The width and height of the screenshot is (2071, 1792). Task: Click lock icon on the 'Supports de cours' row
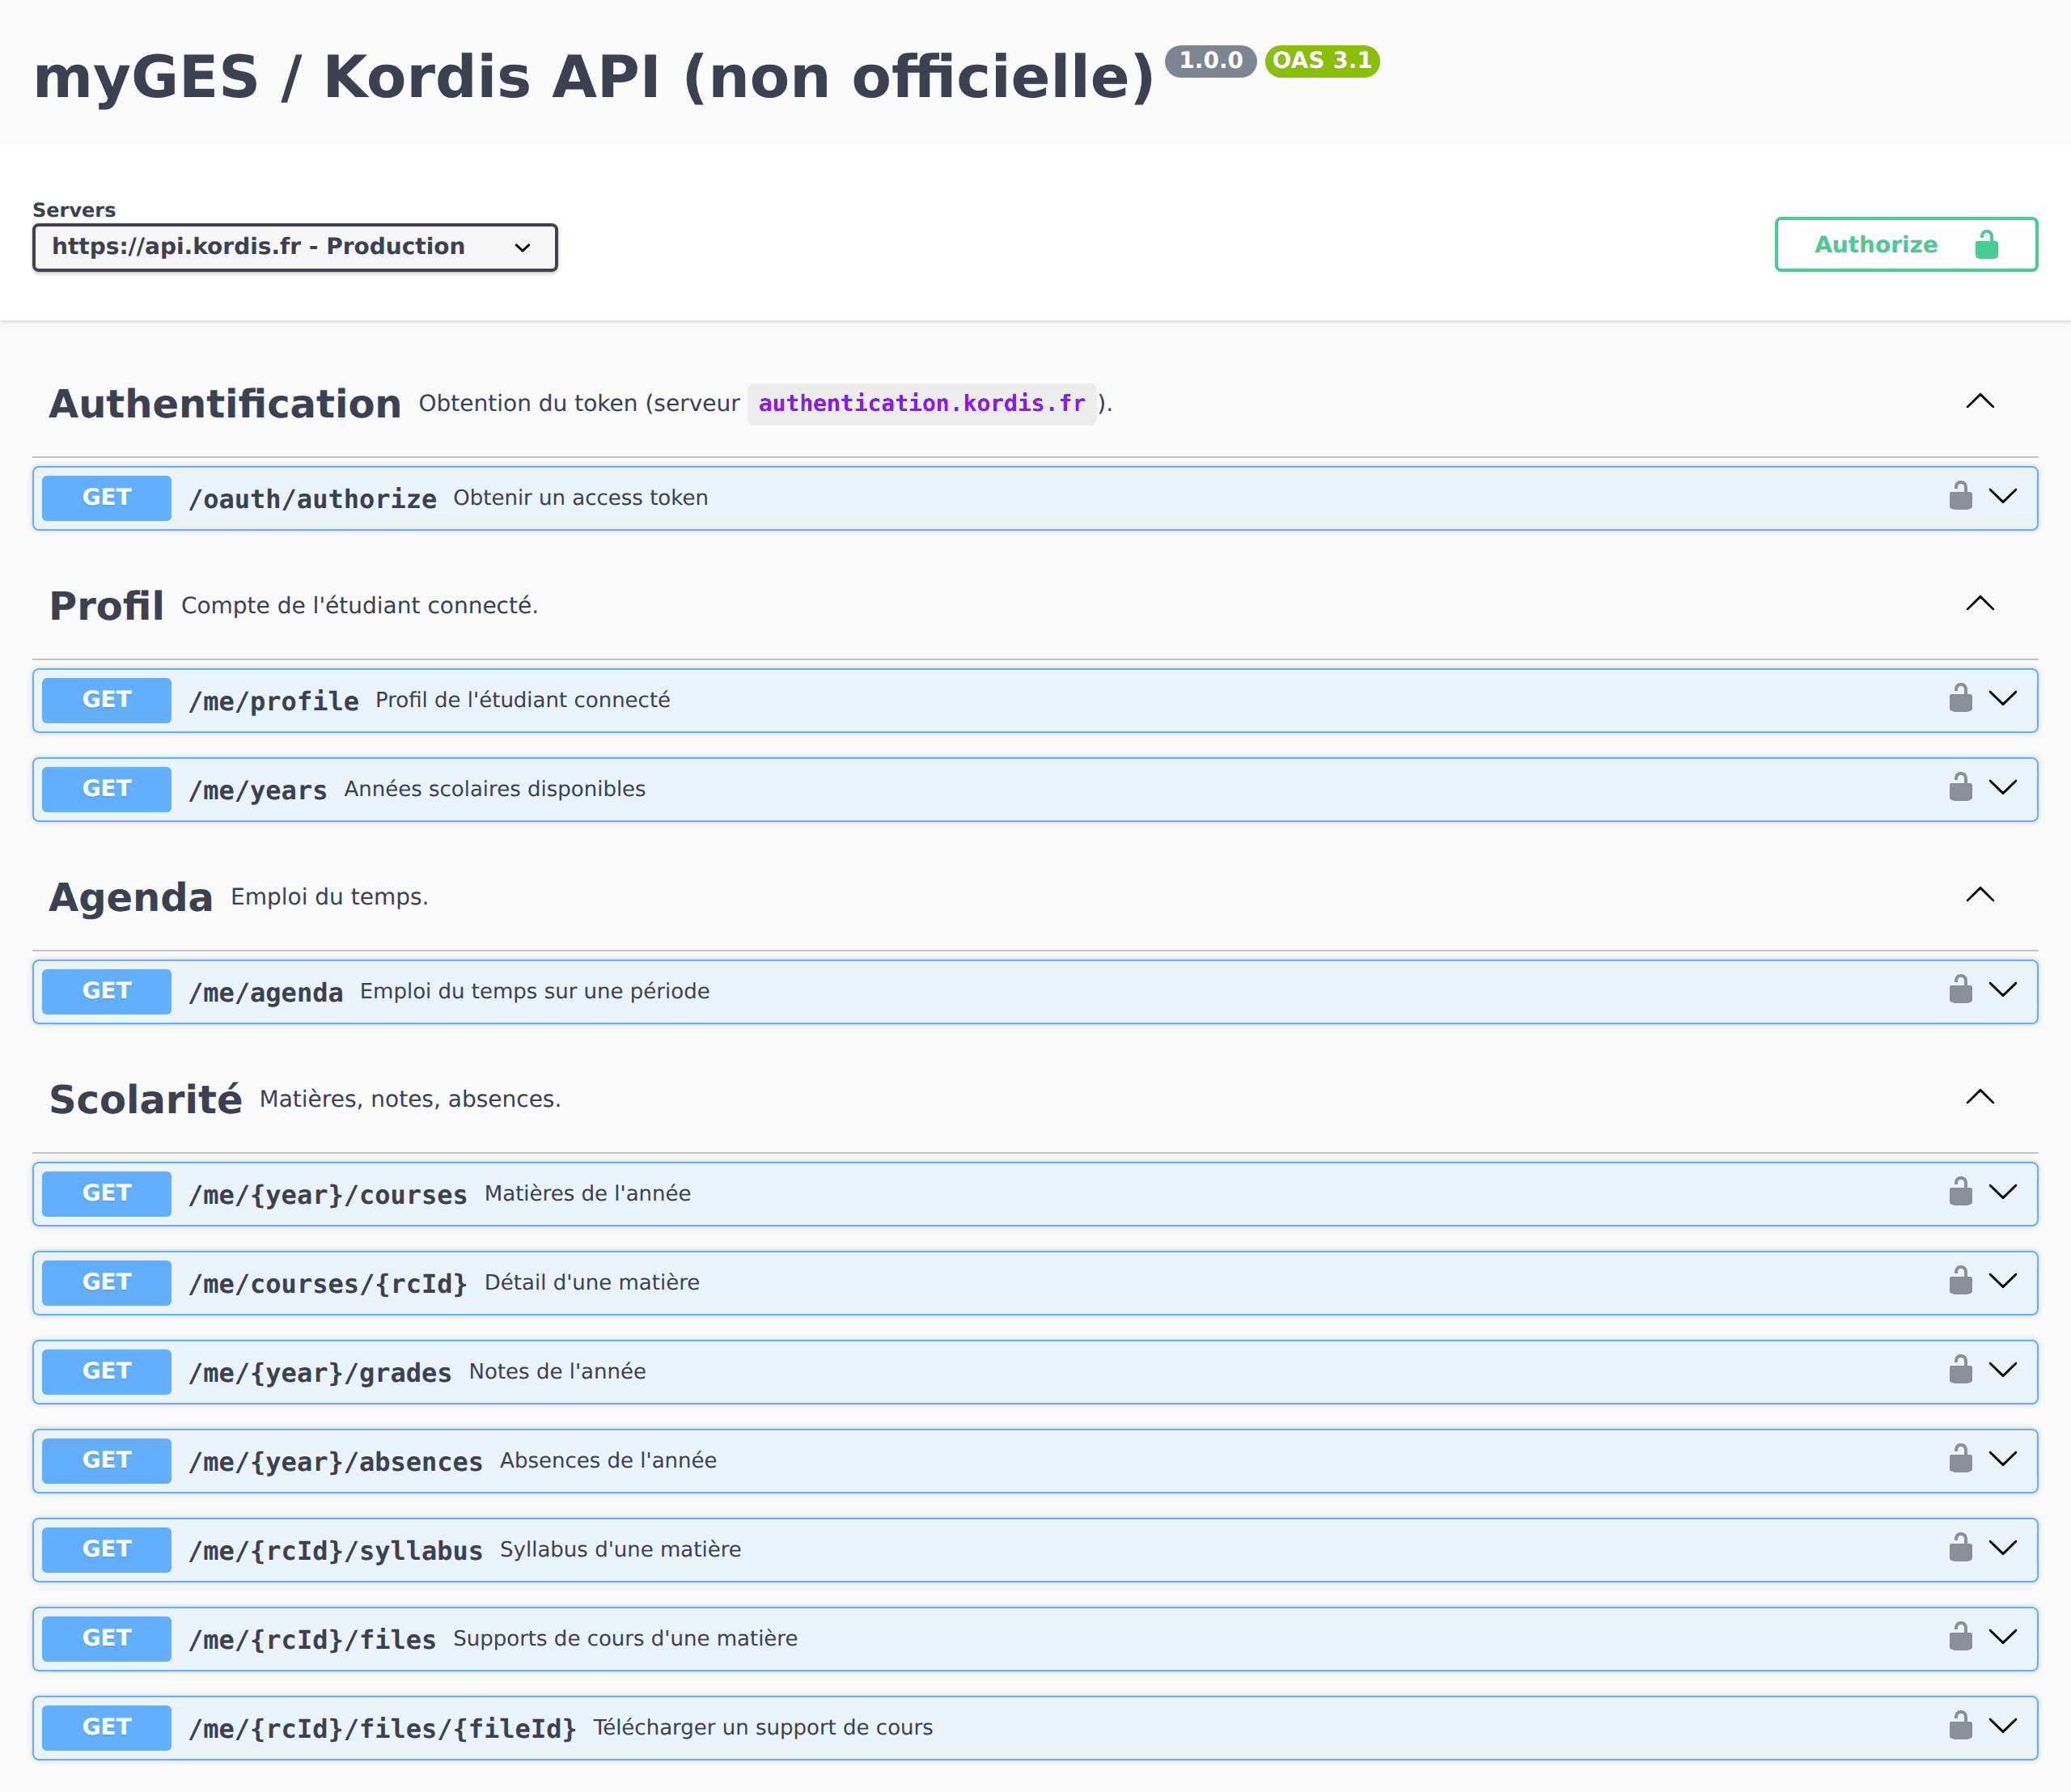tap(1960, 1636)
